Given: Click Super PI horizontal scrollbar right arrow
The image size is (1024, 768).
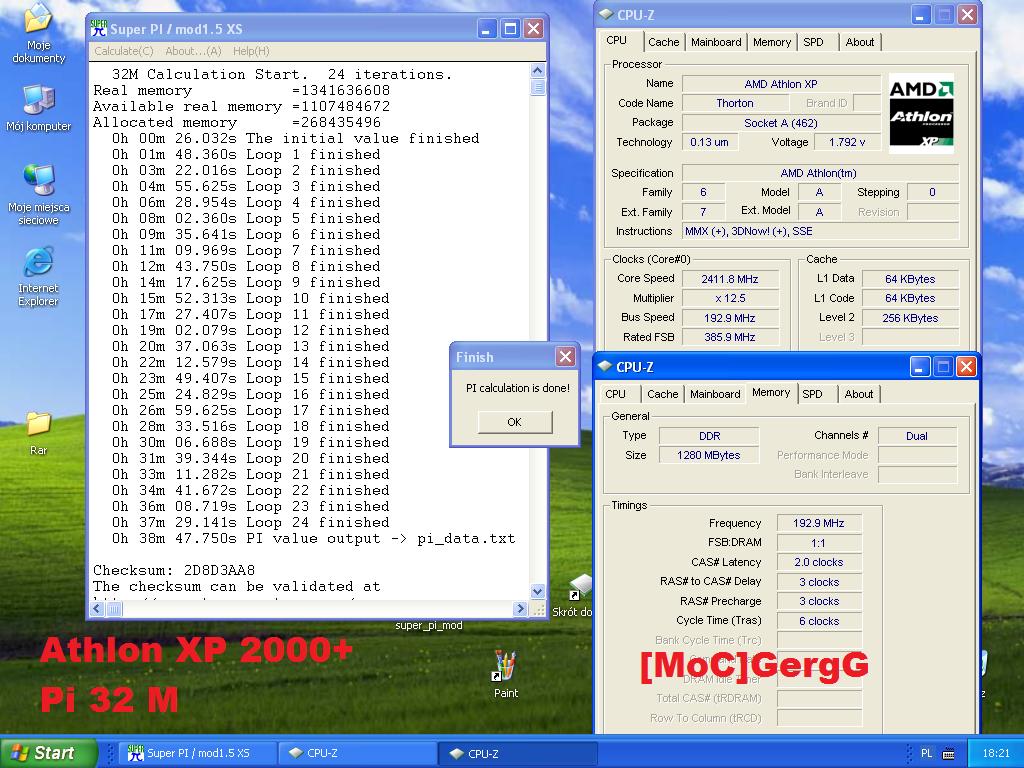Looking at the screenshot, I should 520,609.
